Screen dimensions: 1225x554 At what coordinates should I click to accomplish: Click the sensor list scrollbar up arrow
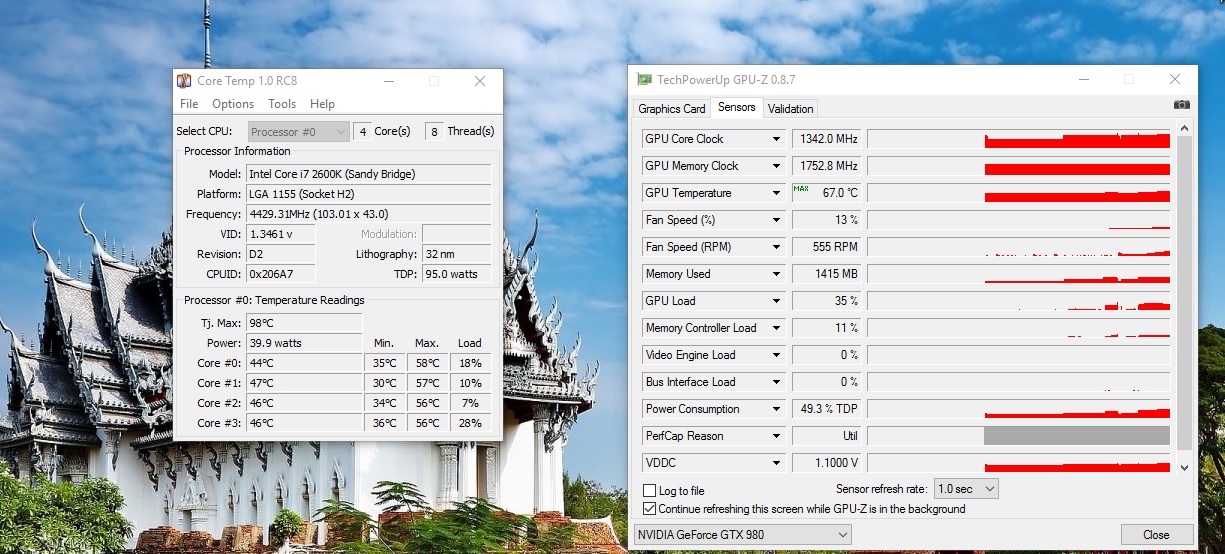1185,129
